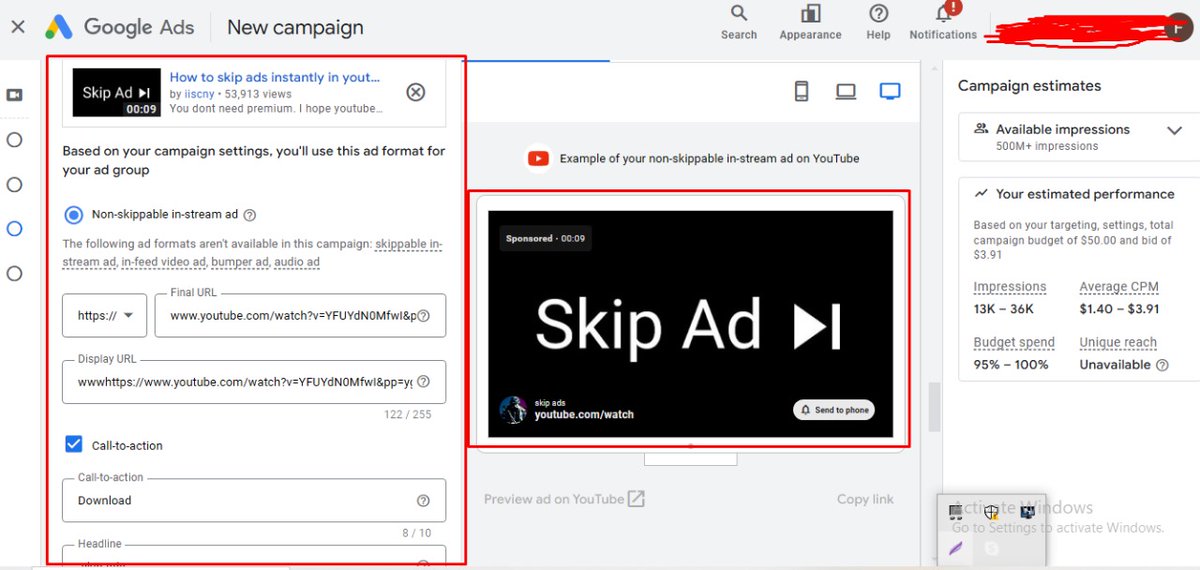Click the 95% – 100% budget spend value
Screen dimensions: 1200x570
pyautogui.click(x=1011, y=365)
